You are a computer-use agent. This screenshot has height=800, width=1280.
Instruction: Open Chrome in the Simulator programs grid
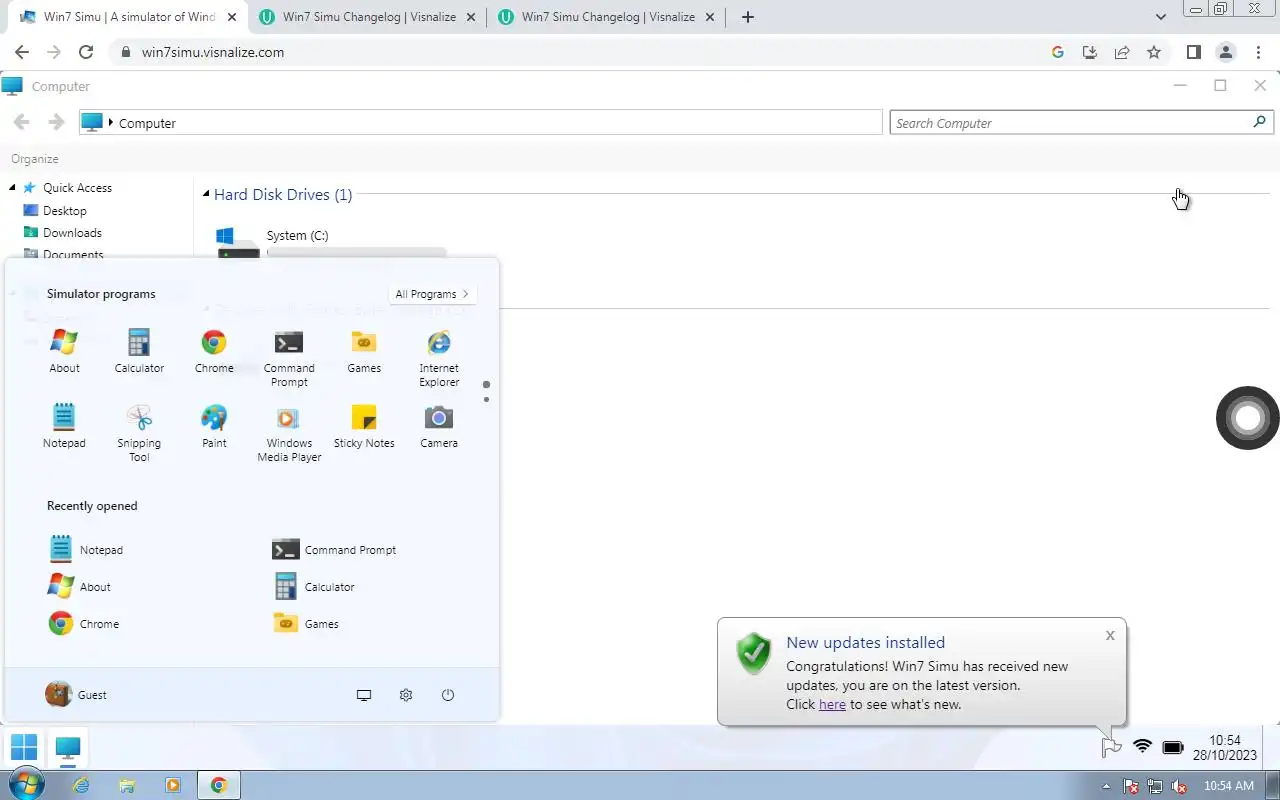point(214,352)
